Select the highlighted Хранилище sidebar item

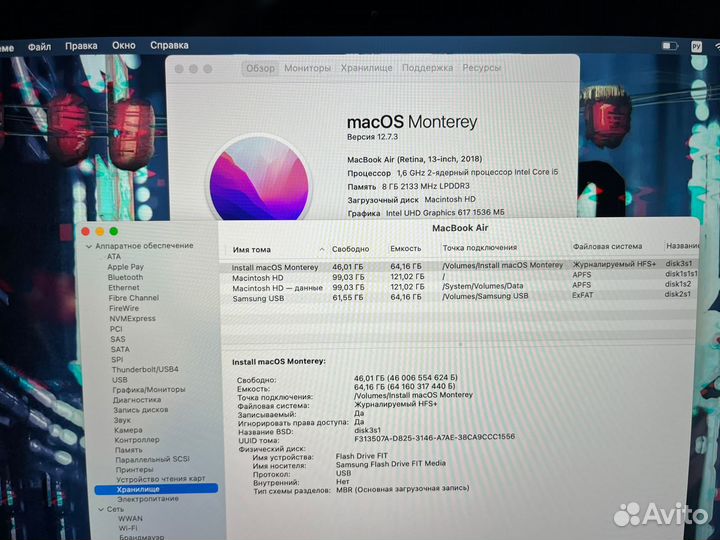tap(156, 489)
